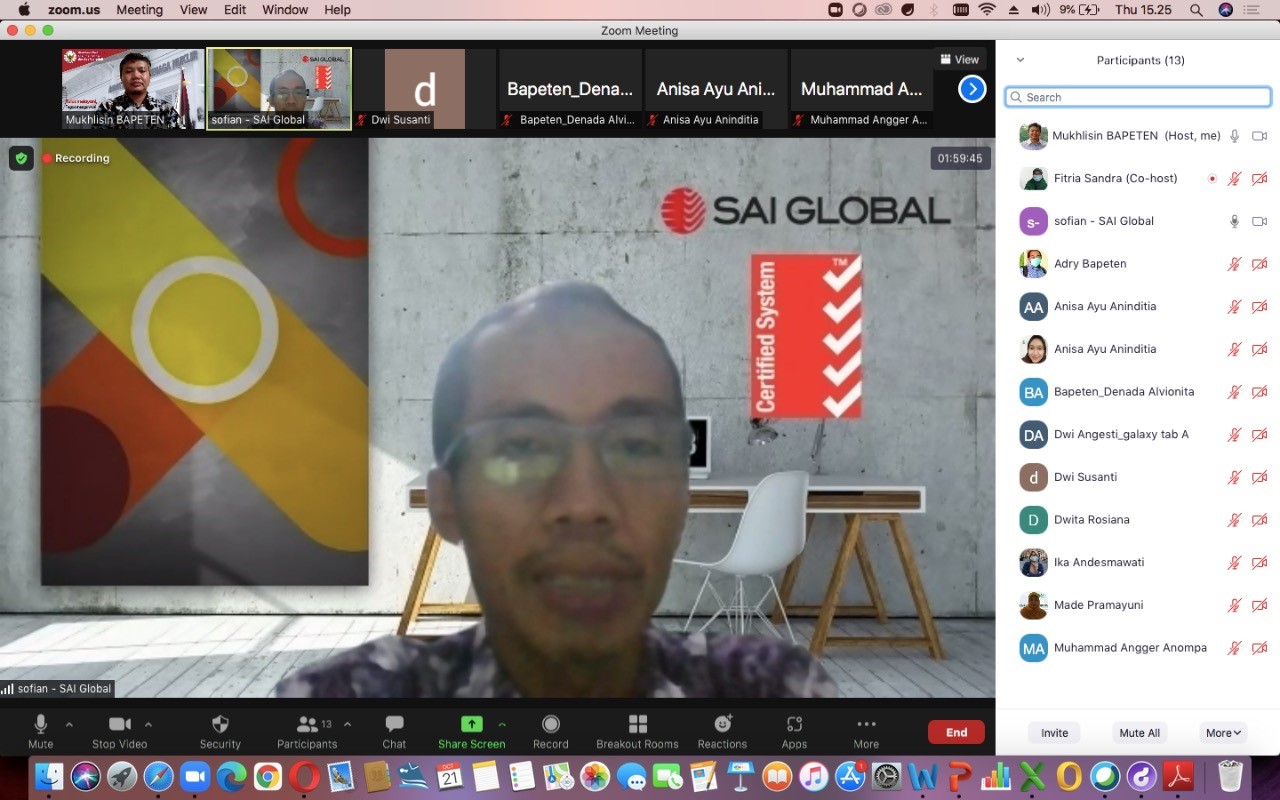
Task: Open Microsoft Word from the Dock
Action: point(923,776)
